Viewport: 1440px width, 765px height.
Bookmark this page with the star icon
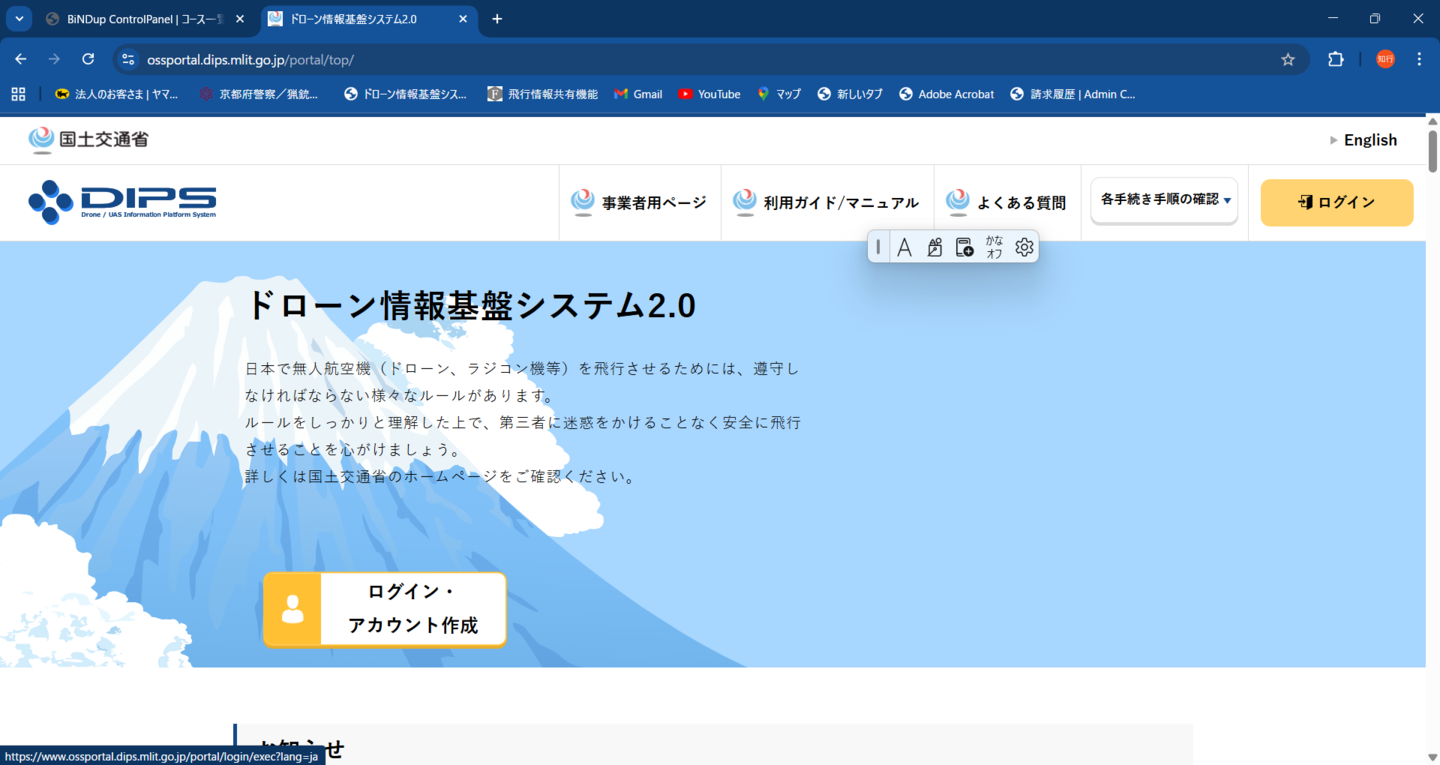coord(1288,59)
